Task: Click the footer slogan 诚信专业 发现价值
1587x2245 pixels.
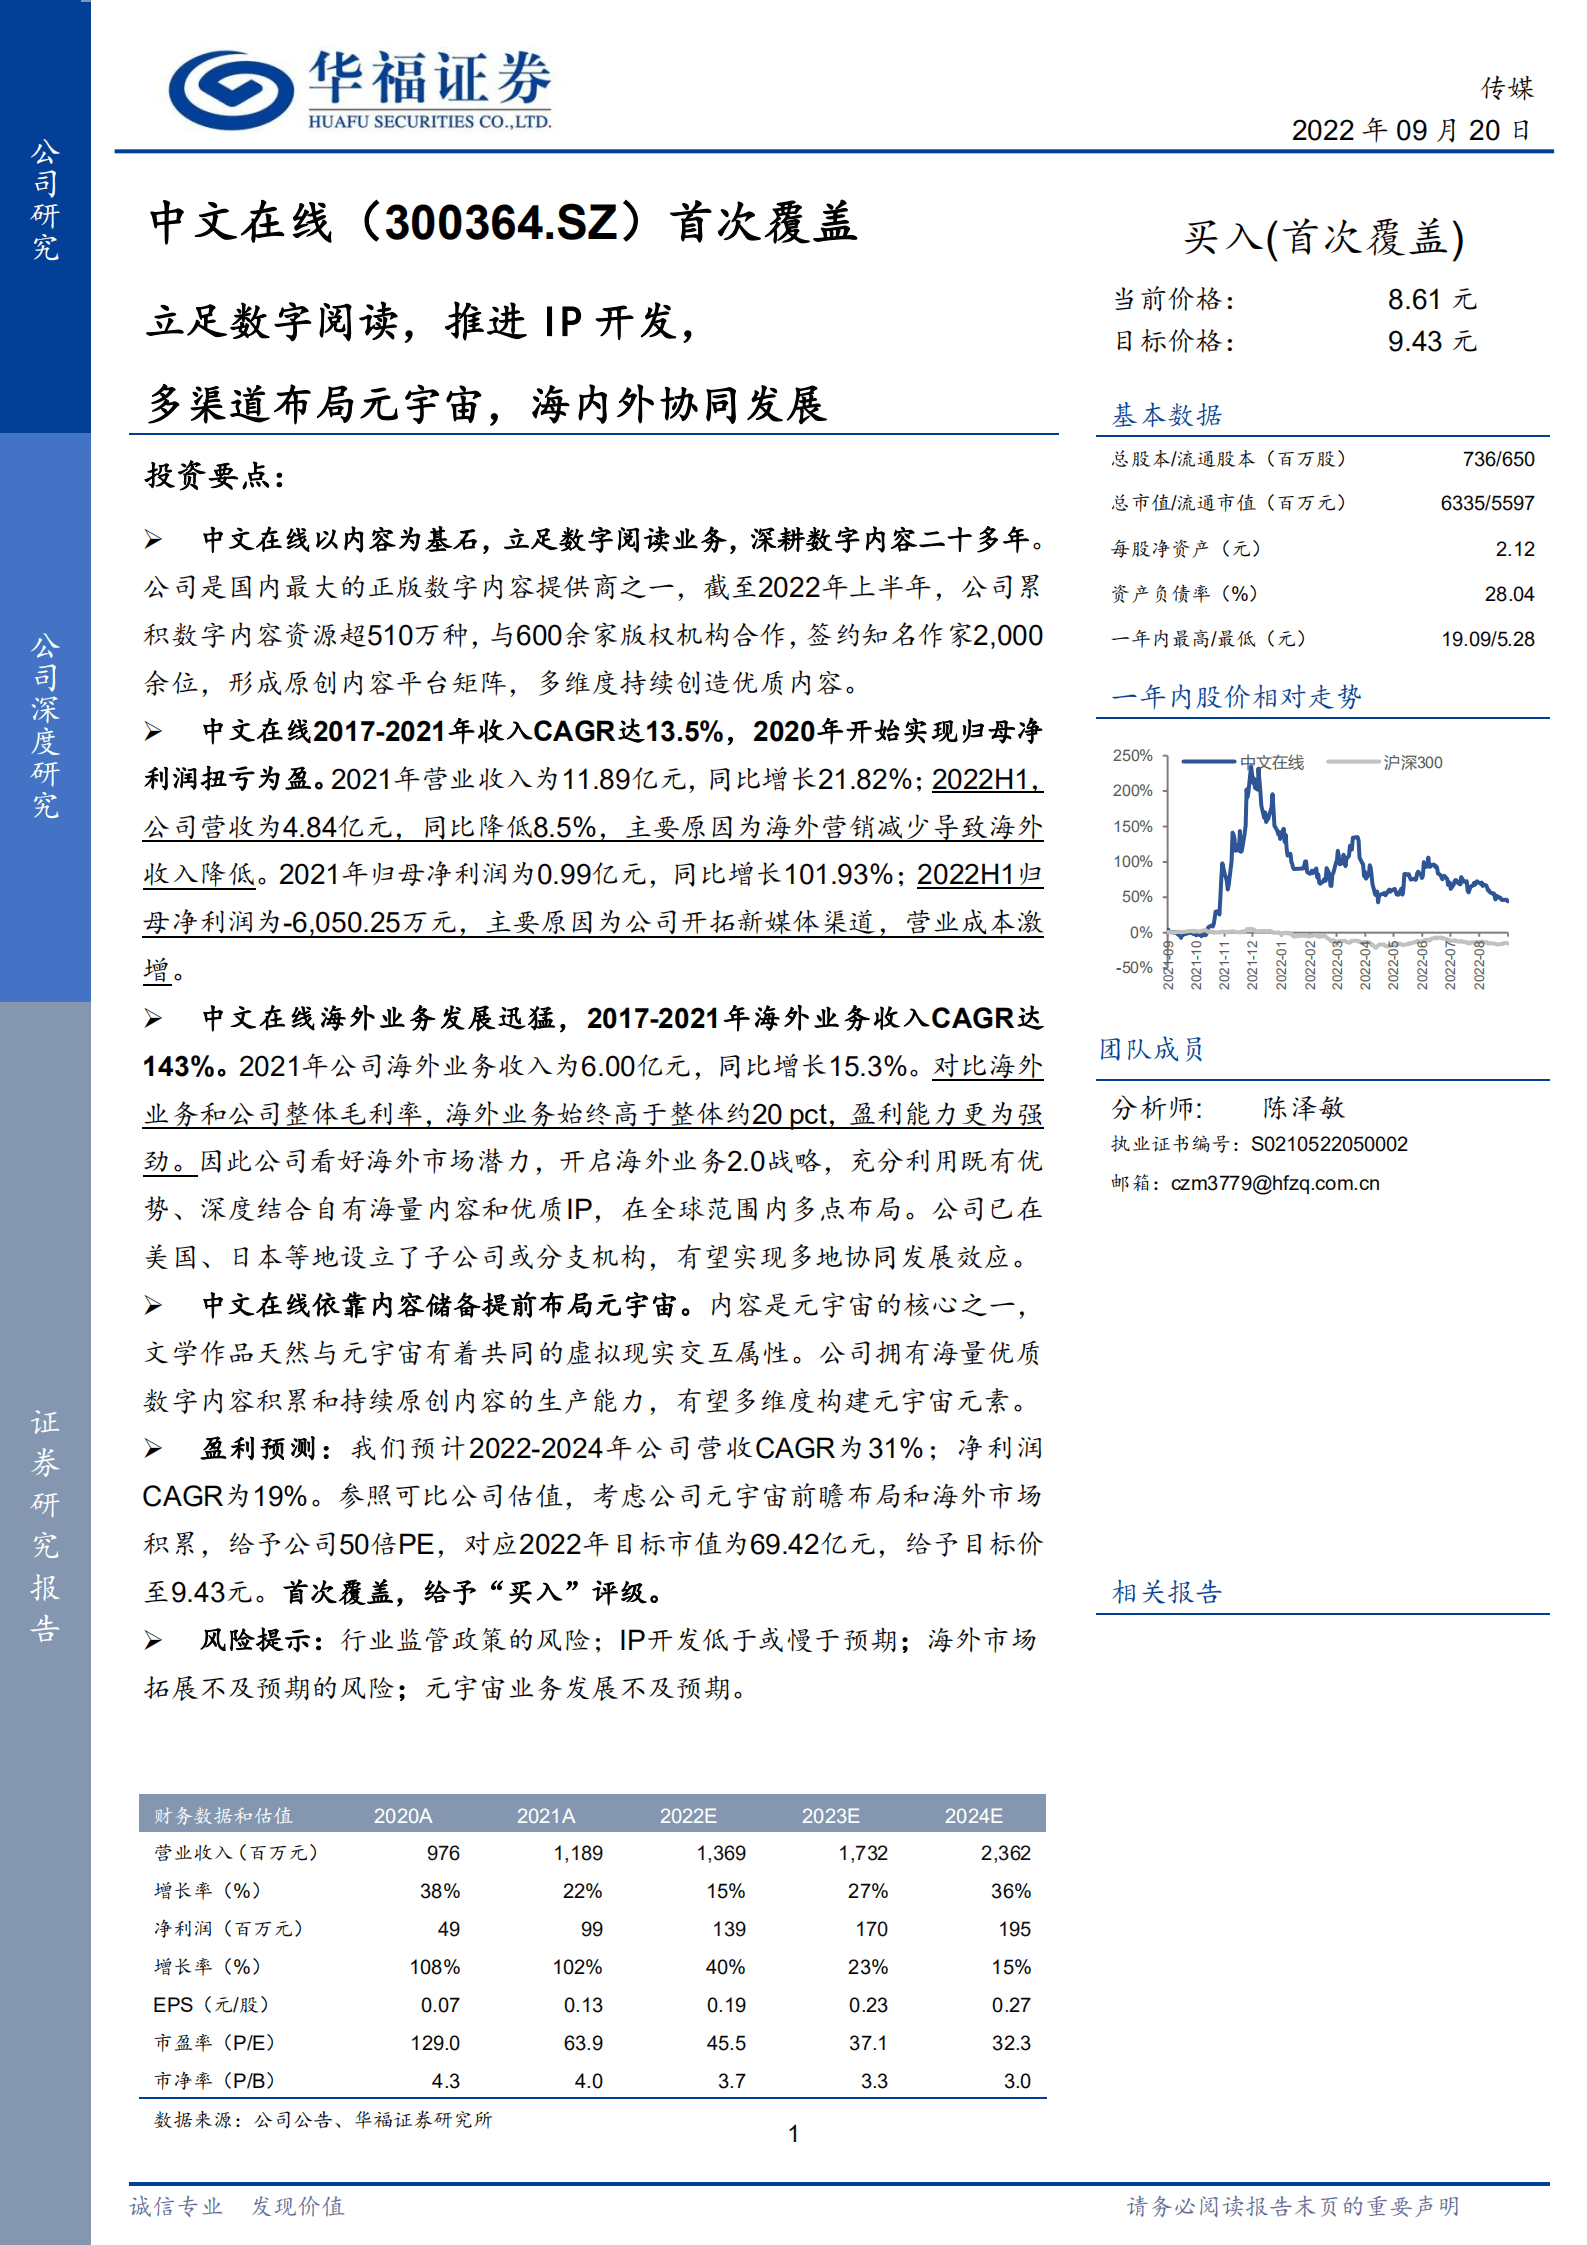Action: click(237, 2207)
